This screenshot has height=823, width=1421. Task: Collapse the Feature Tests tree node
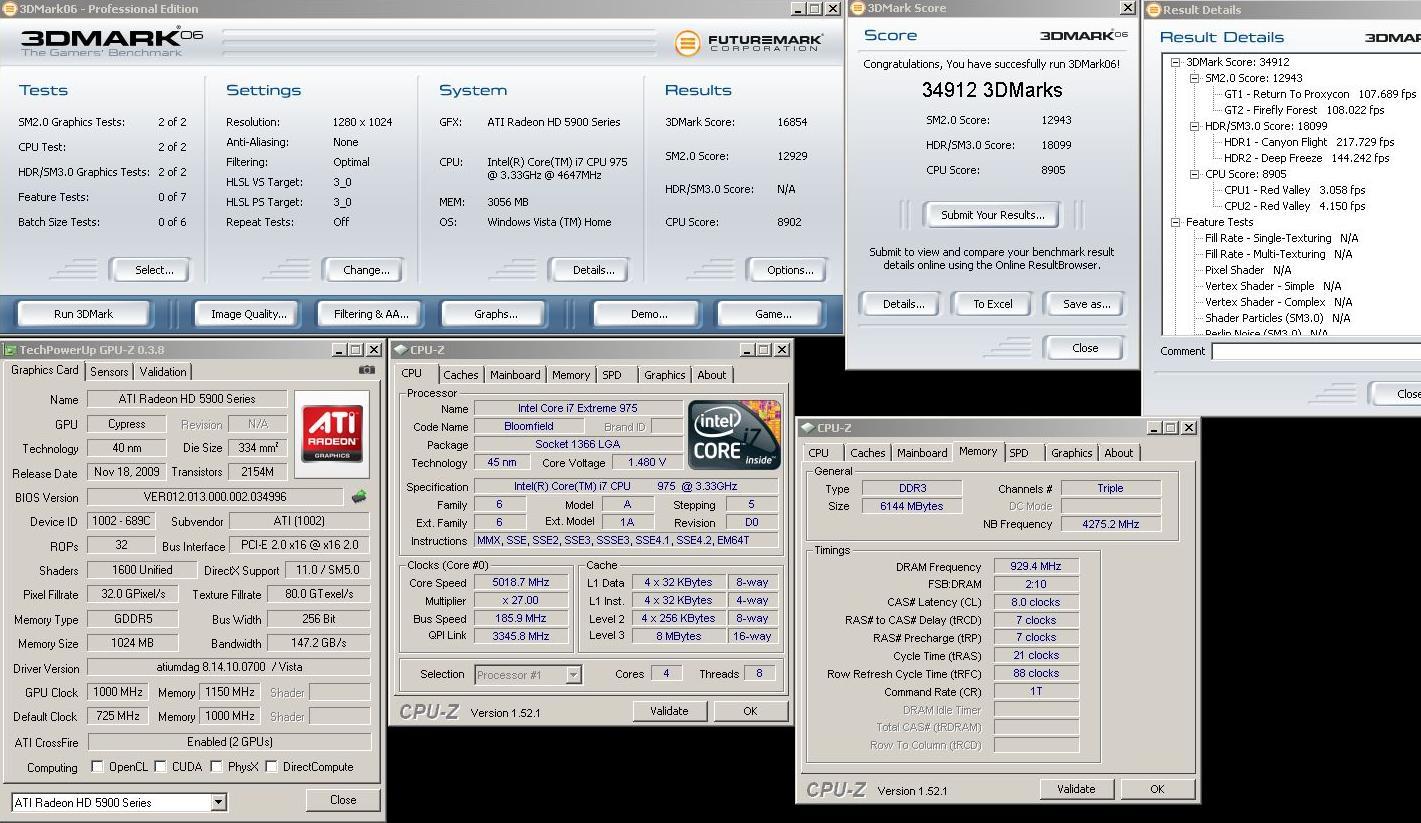coord(1177,222)
